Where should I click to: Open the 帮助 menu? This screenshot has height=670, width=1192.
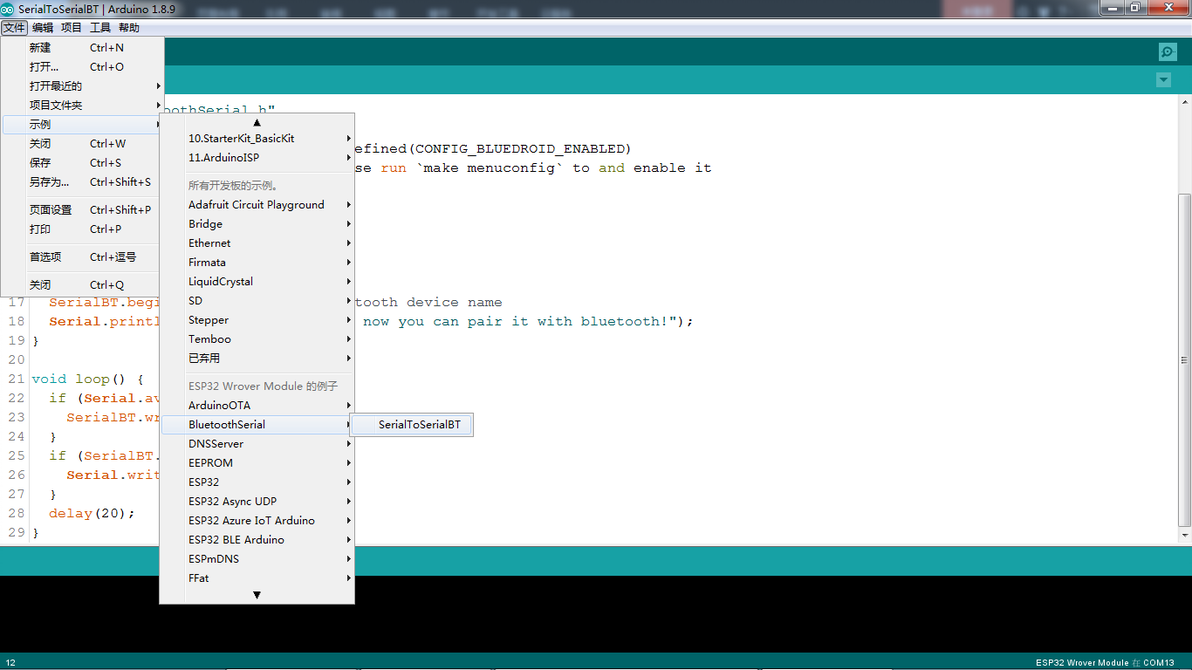(x=129, y=27)
